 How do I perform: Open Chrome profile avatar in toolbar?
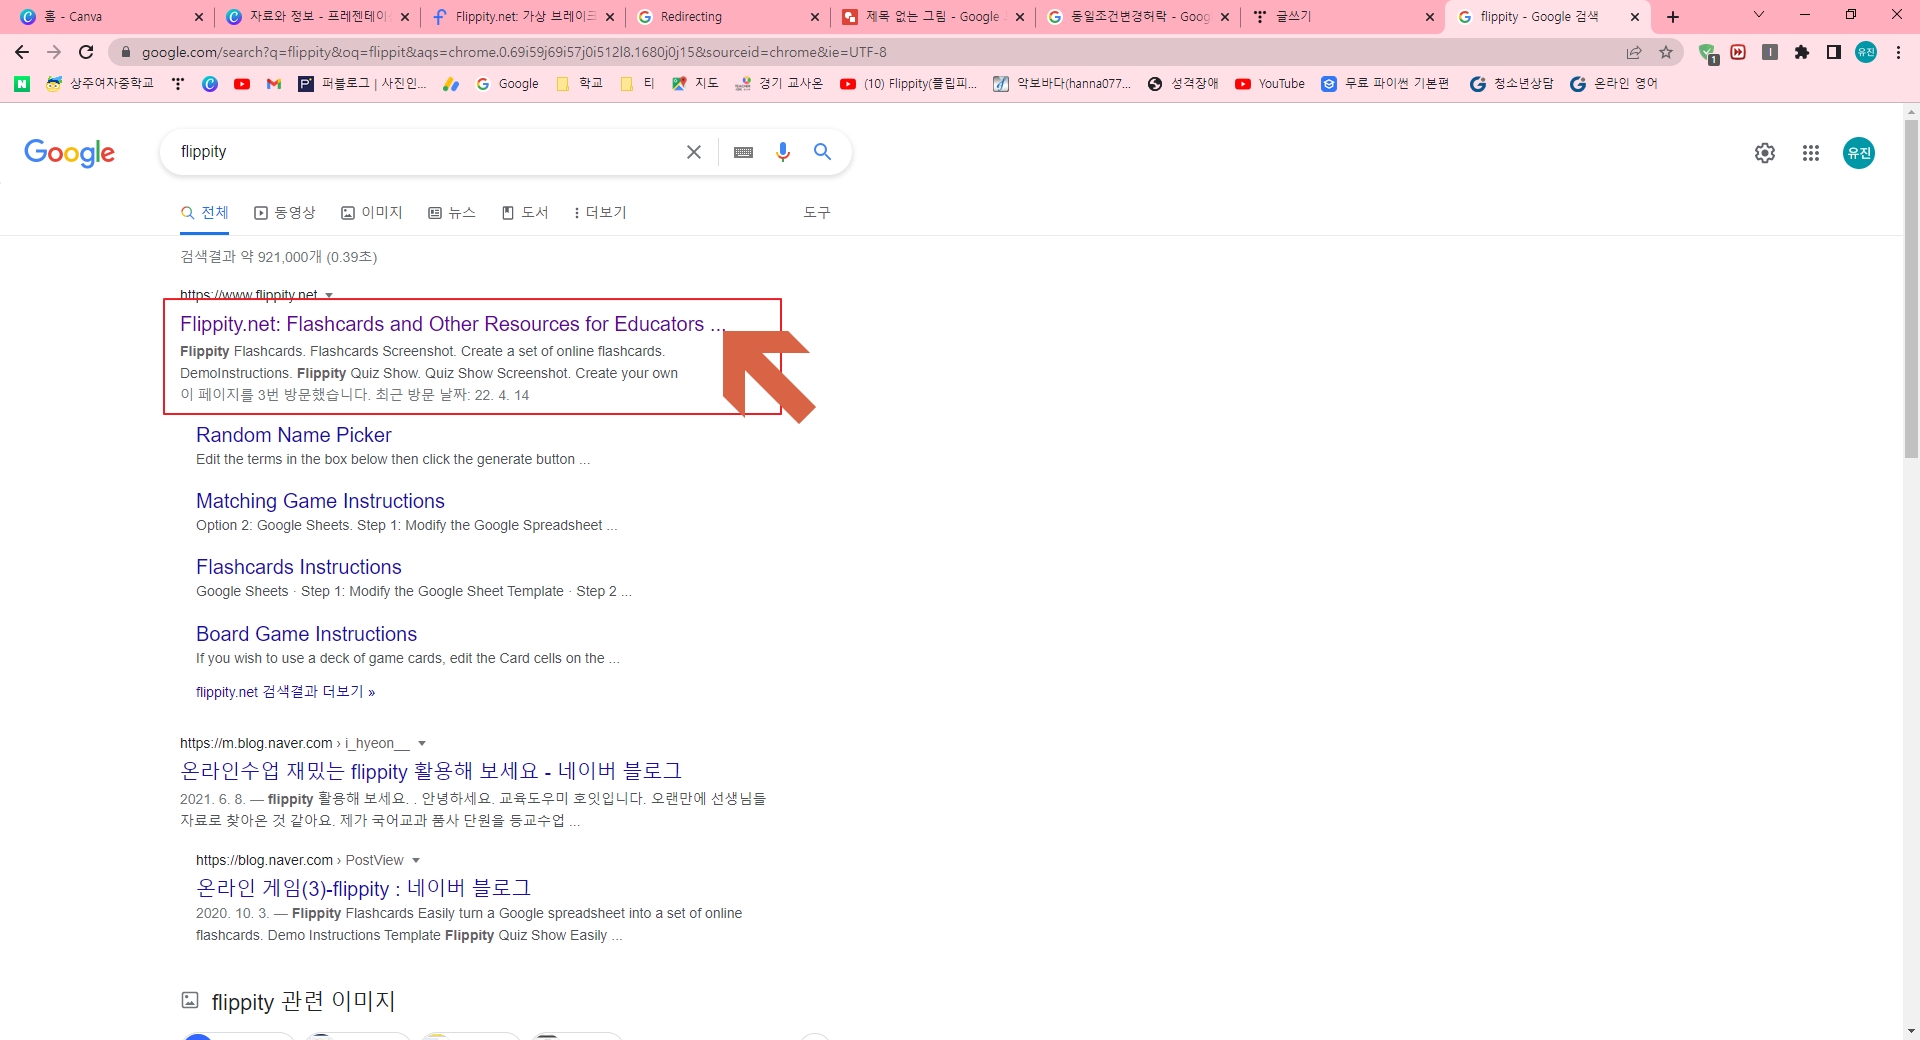pyautogui.click(x=1866, y=52)
